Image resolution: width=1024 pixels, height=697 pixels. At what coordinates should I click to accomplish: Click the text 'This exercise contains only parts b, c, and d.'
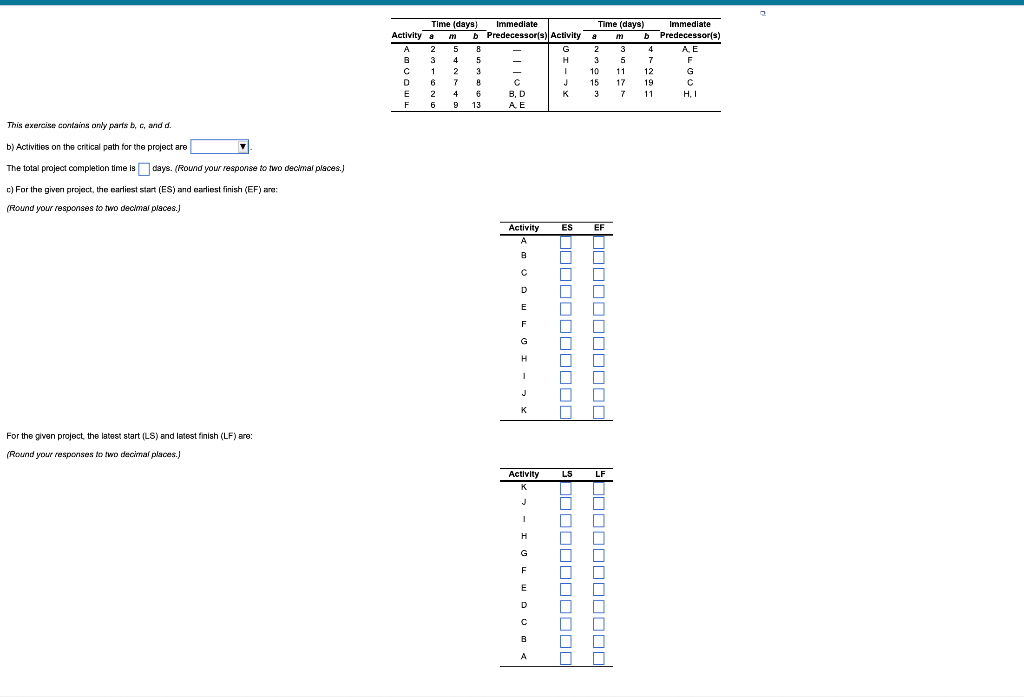click(89, 125)
